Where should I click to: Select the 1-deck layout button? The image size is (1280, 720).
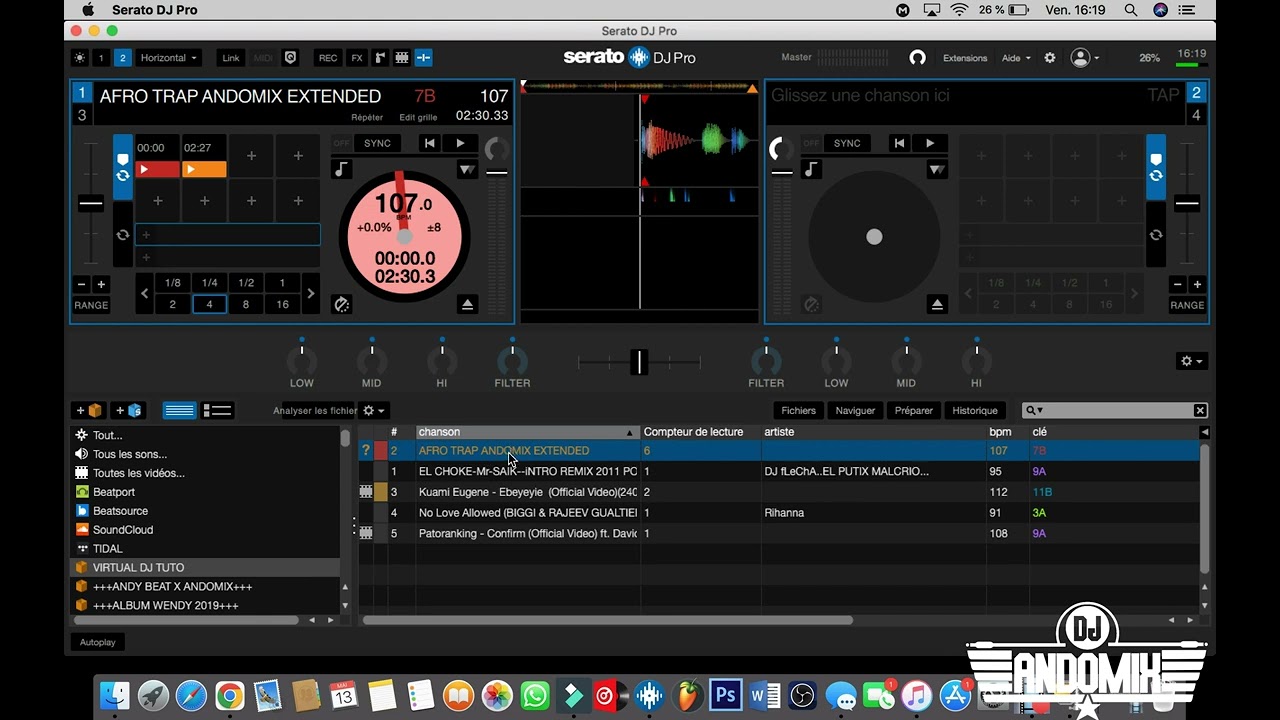[101, 58]
